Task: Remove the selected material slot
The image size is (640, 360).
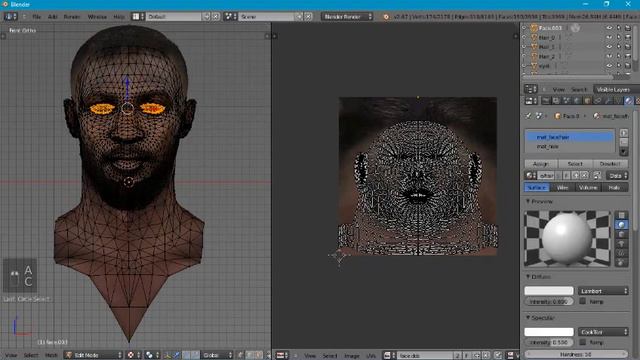Action: click(624, 142)
